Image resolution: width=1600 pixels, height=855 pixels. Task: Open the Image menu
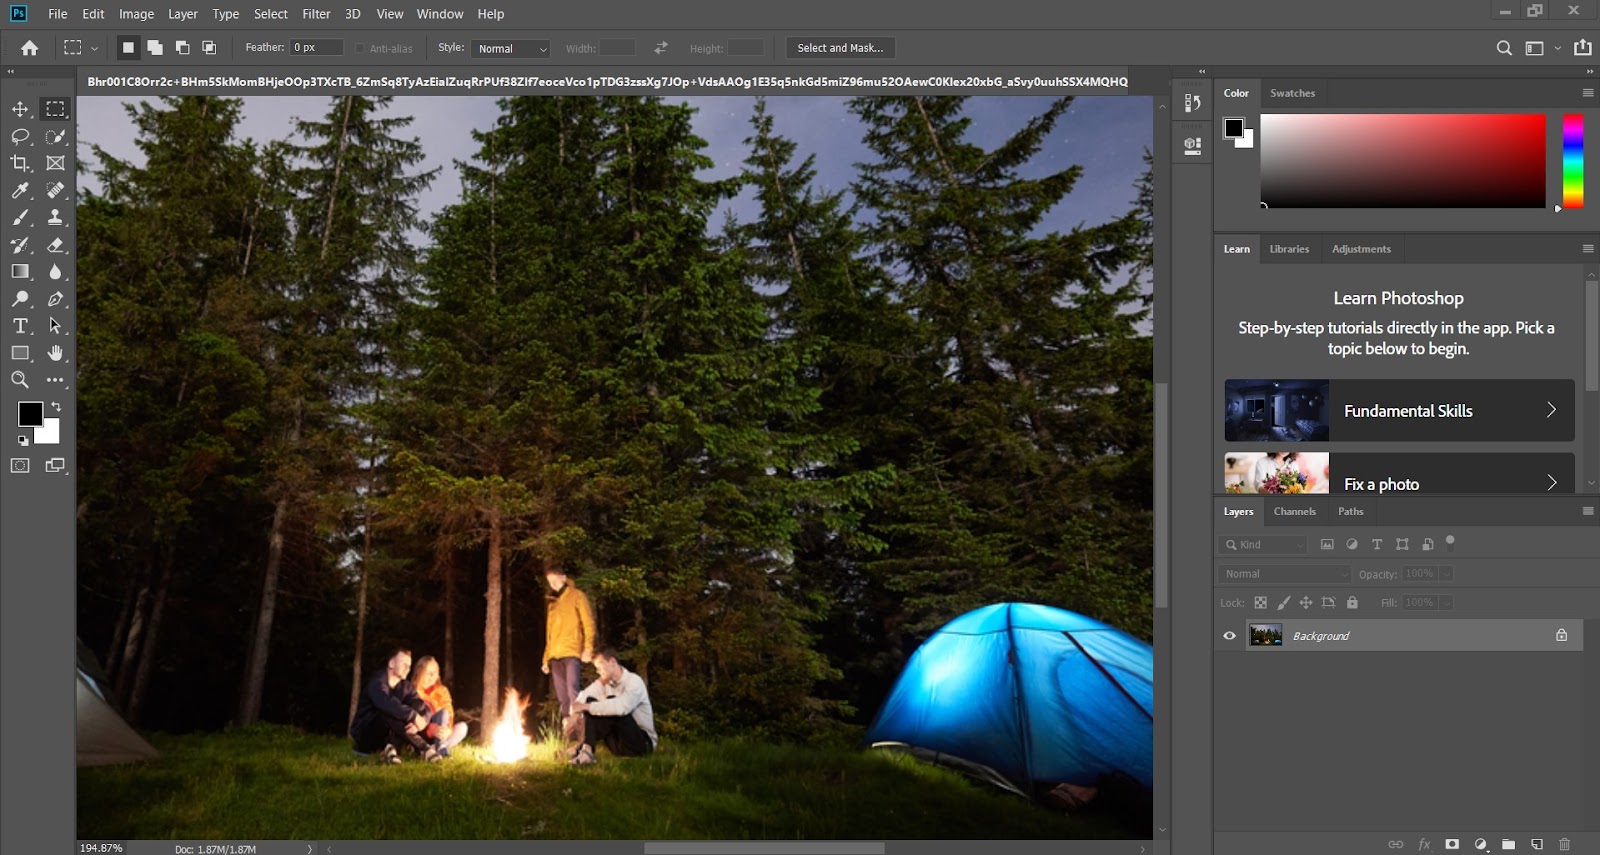136,14
